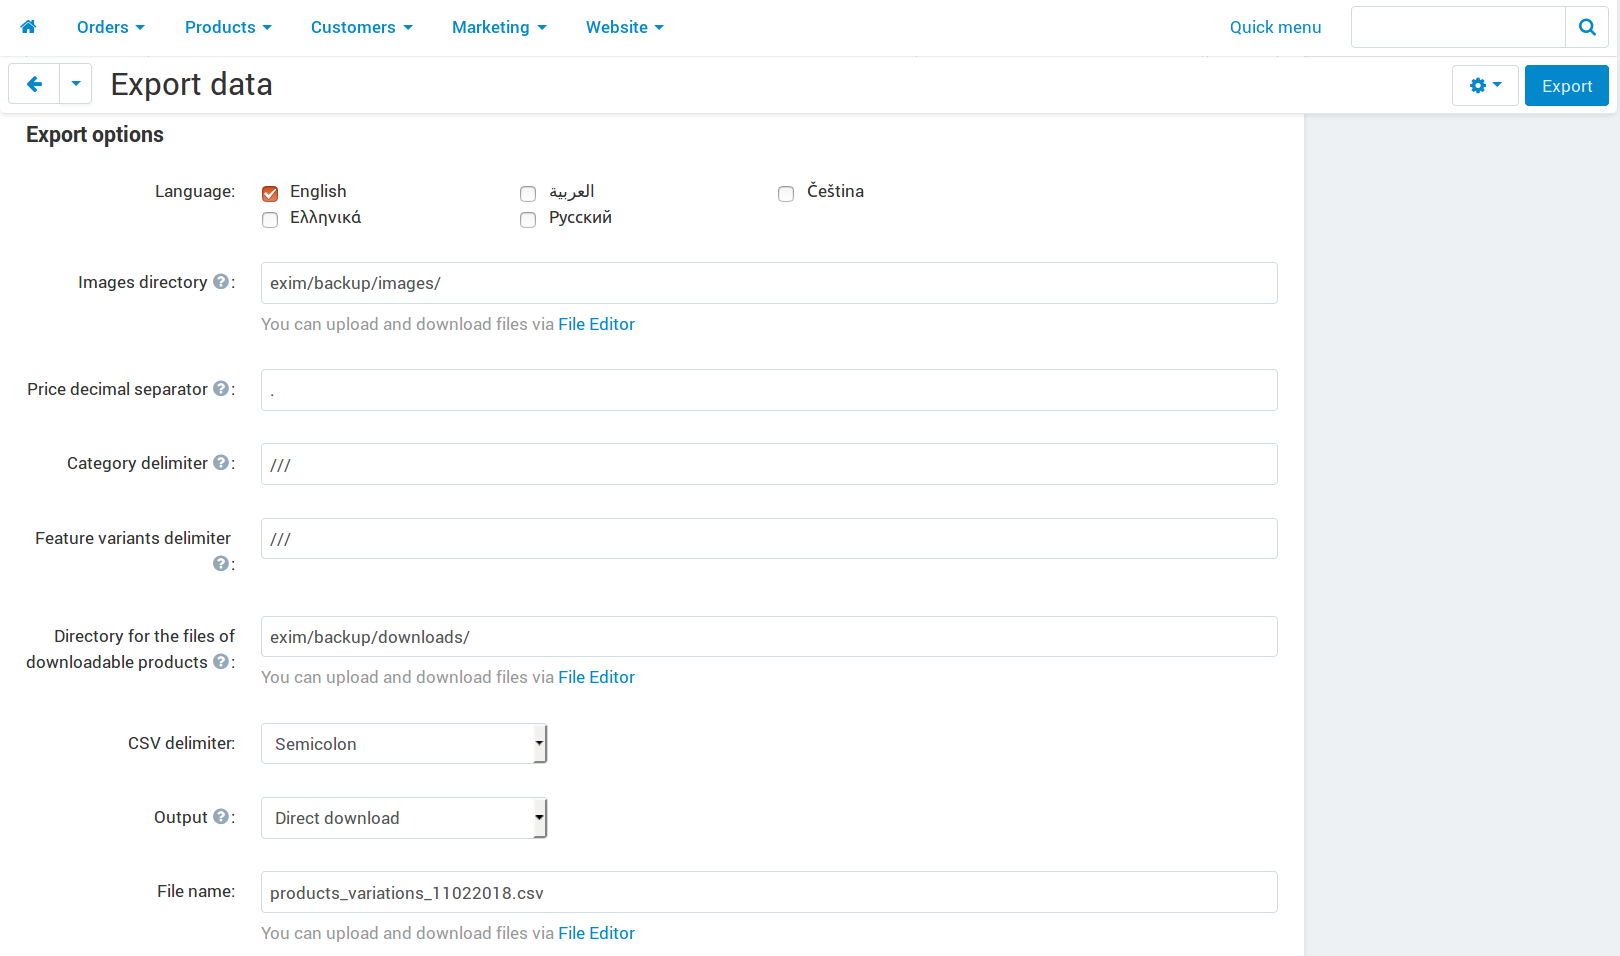The image size is (1620, 956).
Task: Click the Quick menu link
Action: pyautogui.click(x=1275, y=27)
